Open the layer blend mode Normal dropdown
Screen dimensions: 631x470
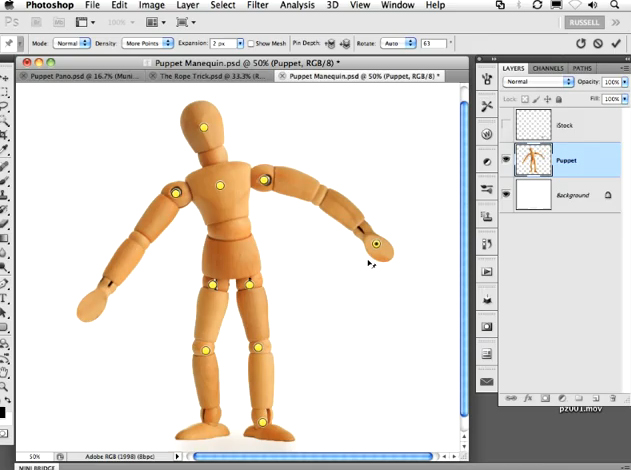539,81
